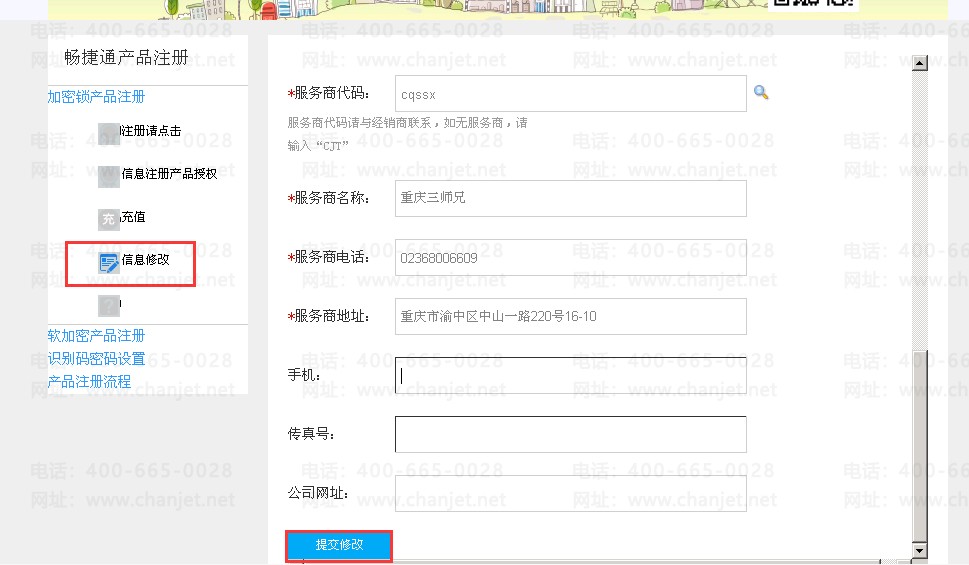Click the 服务商代码 text field
The image size is (969, 565).
coord(570,93)
